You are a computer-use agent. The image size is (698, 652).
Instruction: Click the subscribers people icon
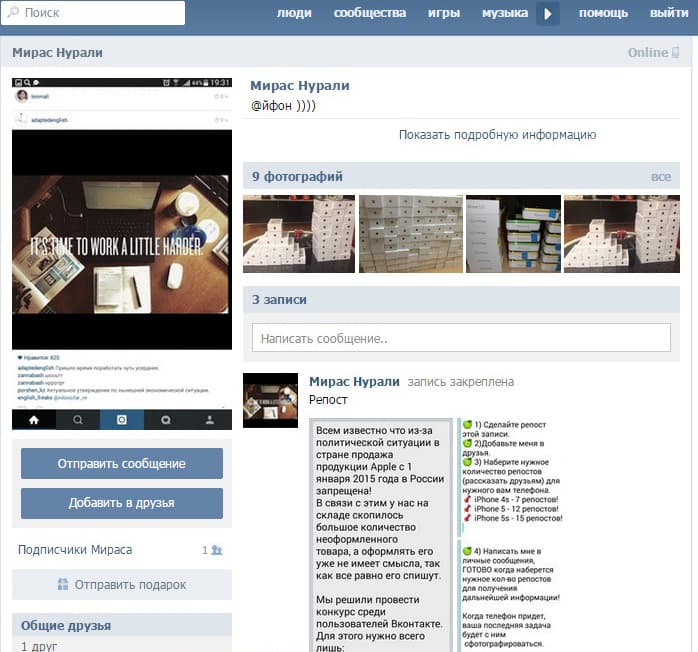[x=217, y=551]
